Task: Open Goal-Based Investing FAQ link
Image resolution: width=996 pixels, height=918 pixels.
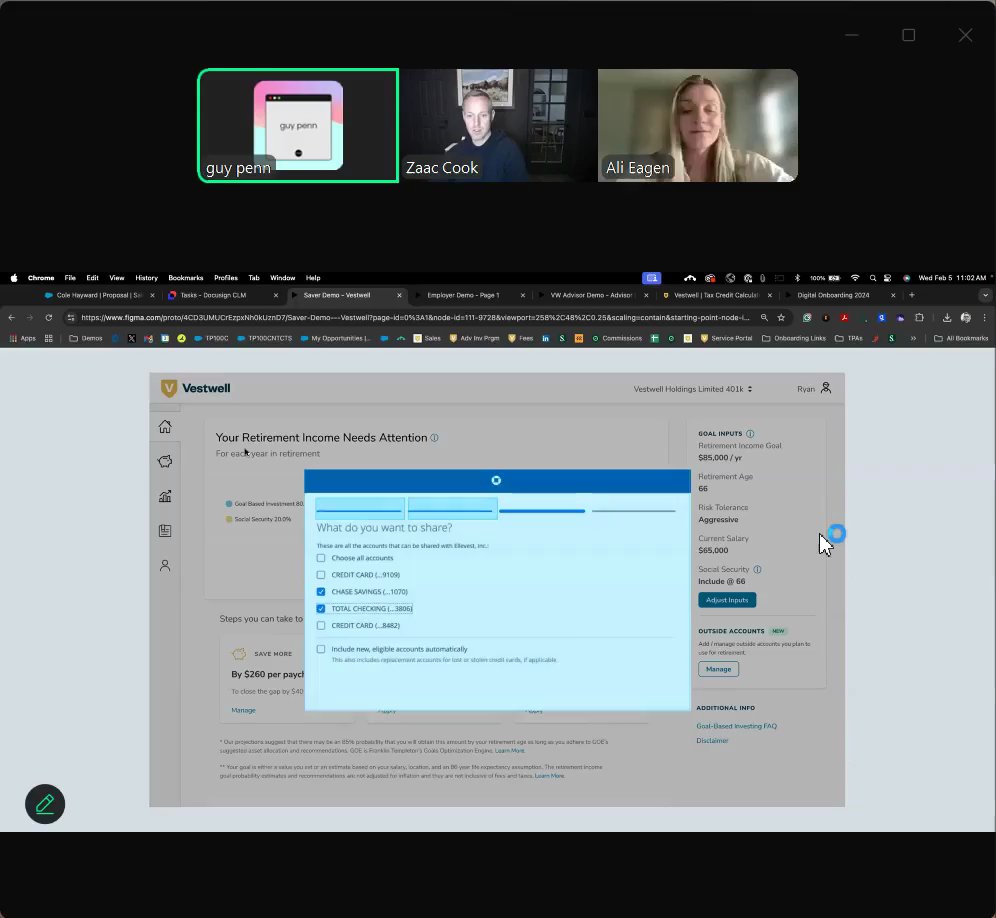Action: [736, 726]
